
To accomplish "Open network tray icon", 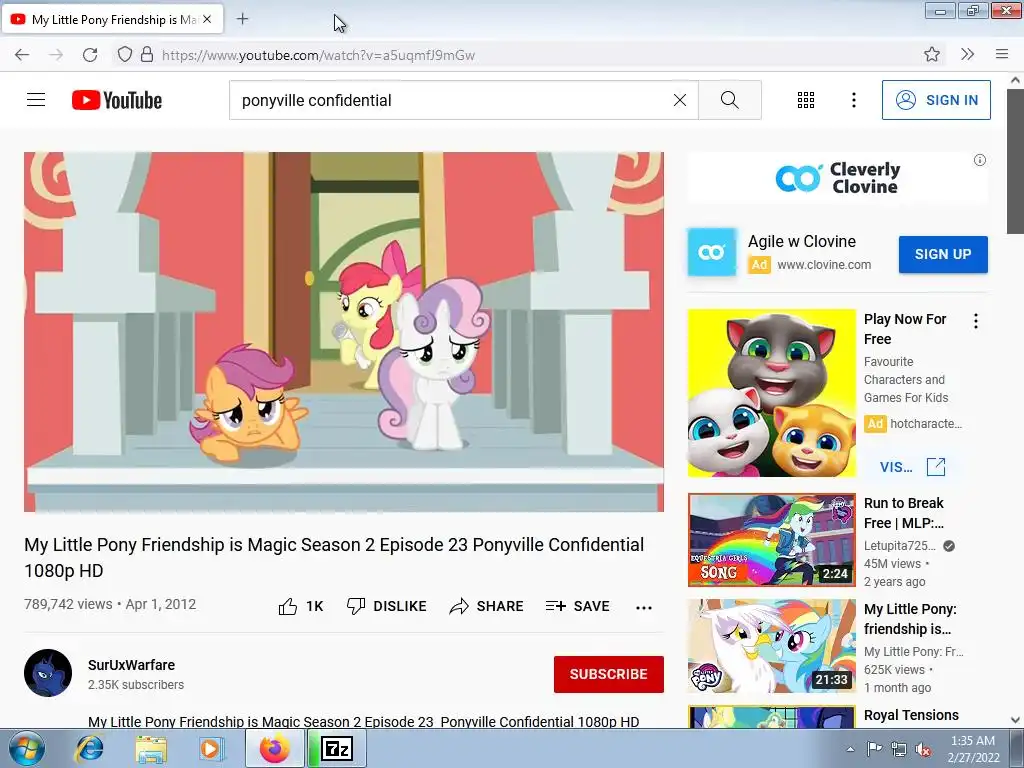I will pyautogui.click(x=899, y=749).
